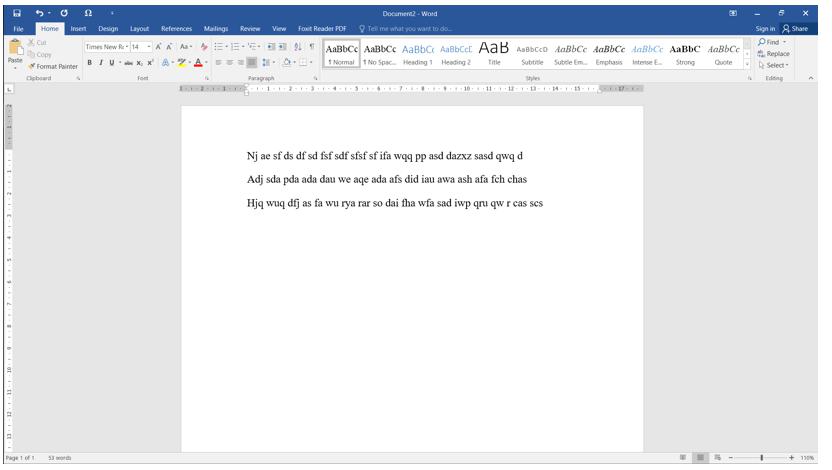Open the Mailings ribbon tab

coord(215,29)
